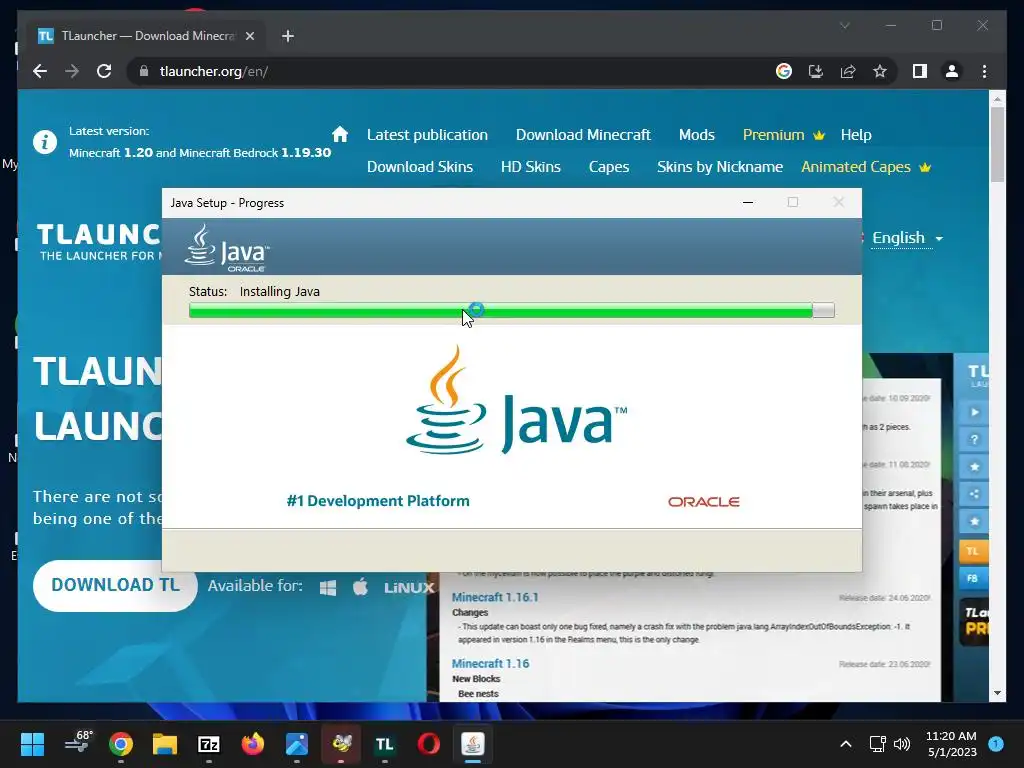Click the FB sidebar button

(x=972, y=578)
